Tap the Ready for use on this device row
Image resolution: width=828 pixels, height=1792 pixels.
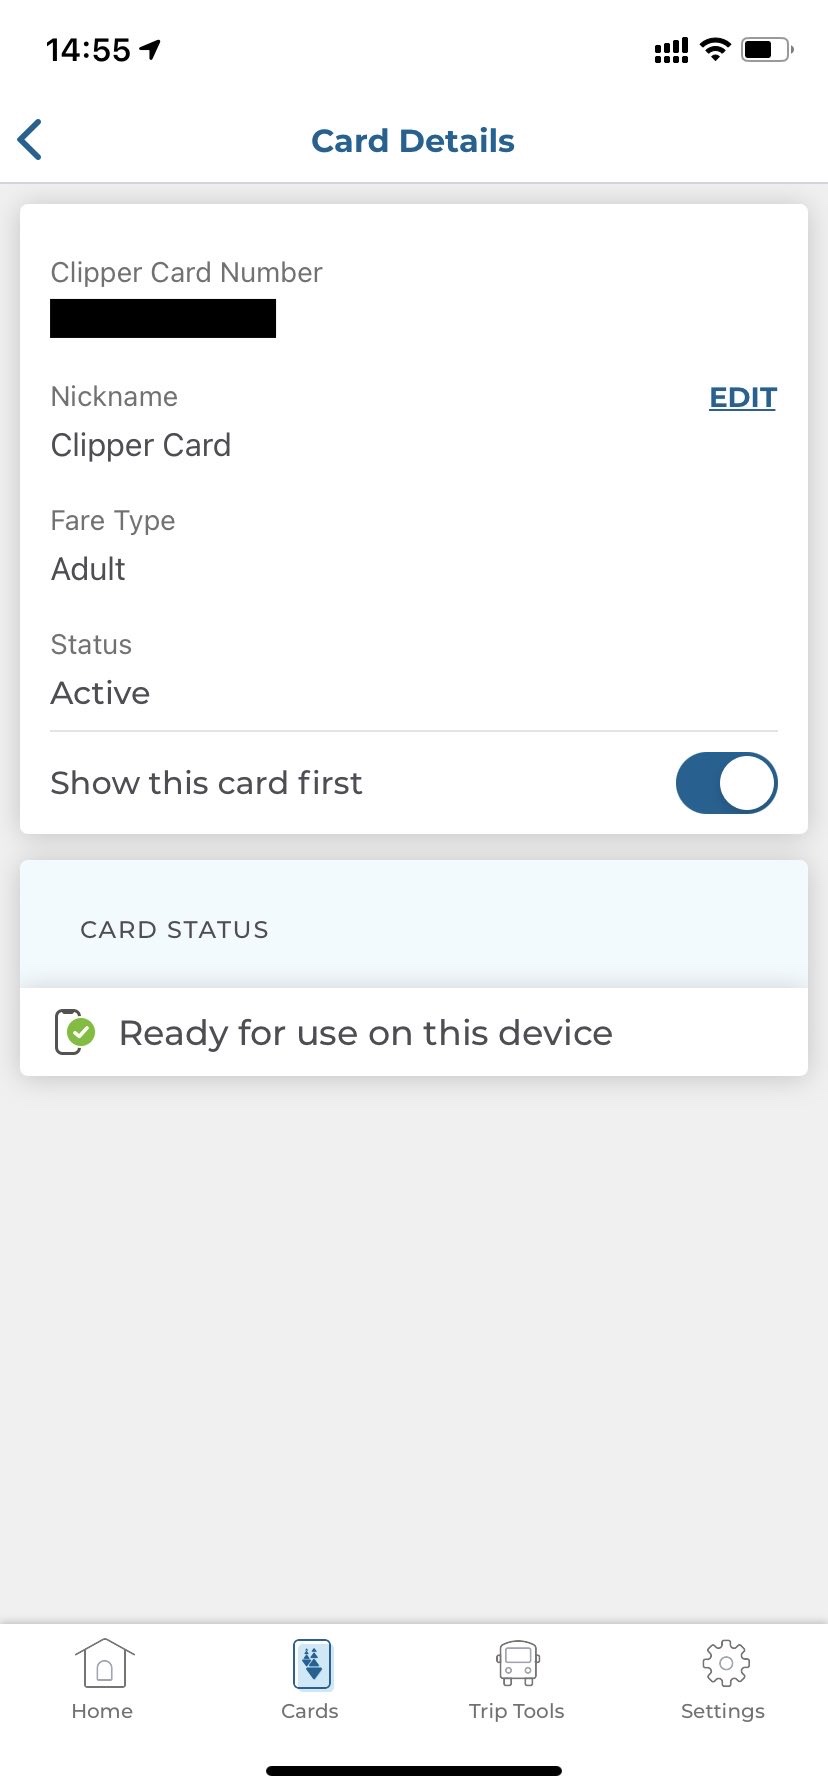point(365,1032)
